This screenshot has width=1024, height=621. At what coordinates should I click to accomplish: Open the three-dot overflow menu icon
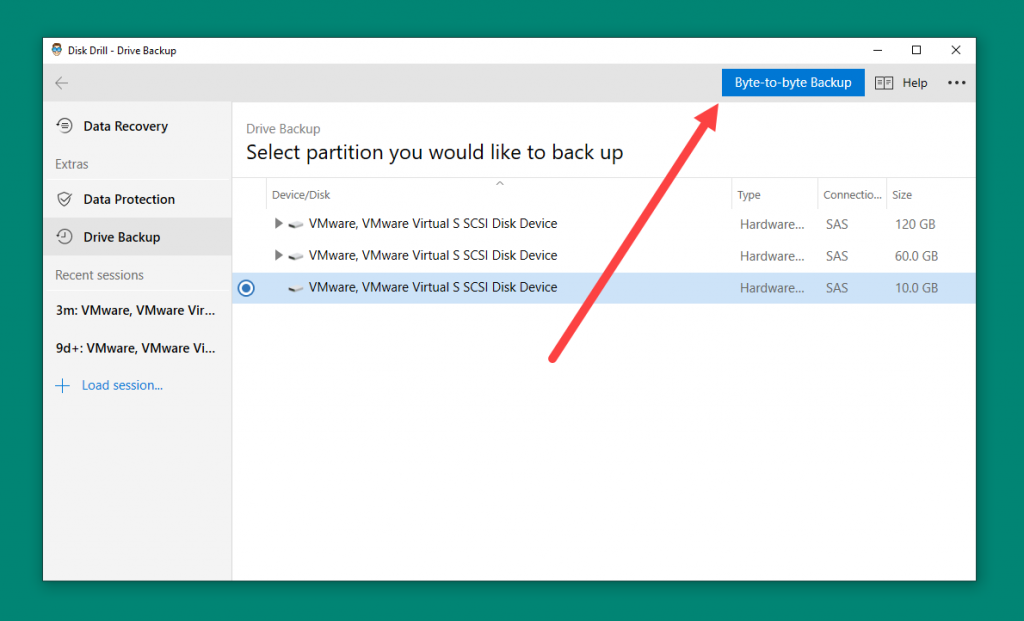pyautogui.click(x=956, y=82)
